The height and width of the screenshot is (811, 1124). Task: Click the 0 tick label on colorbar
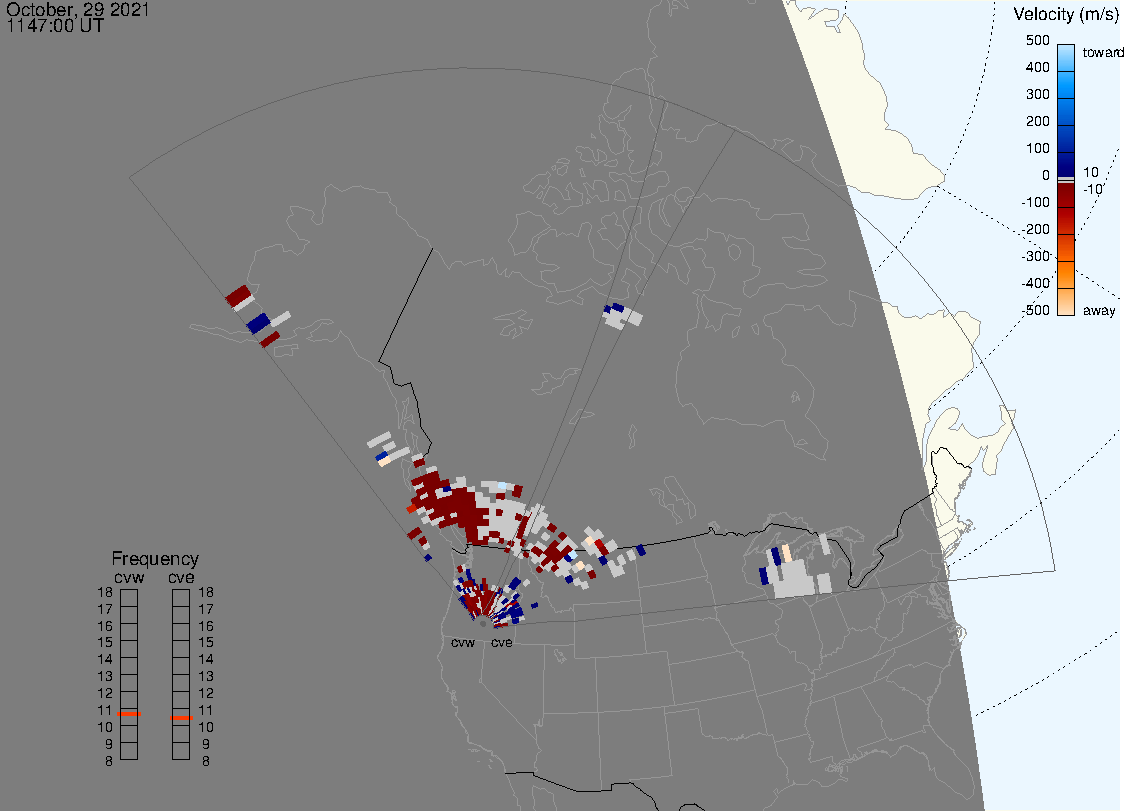coord(1046,176)
